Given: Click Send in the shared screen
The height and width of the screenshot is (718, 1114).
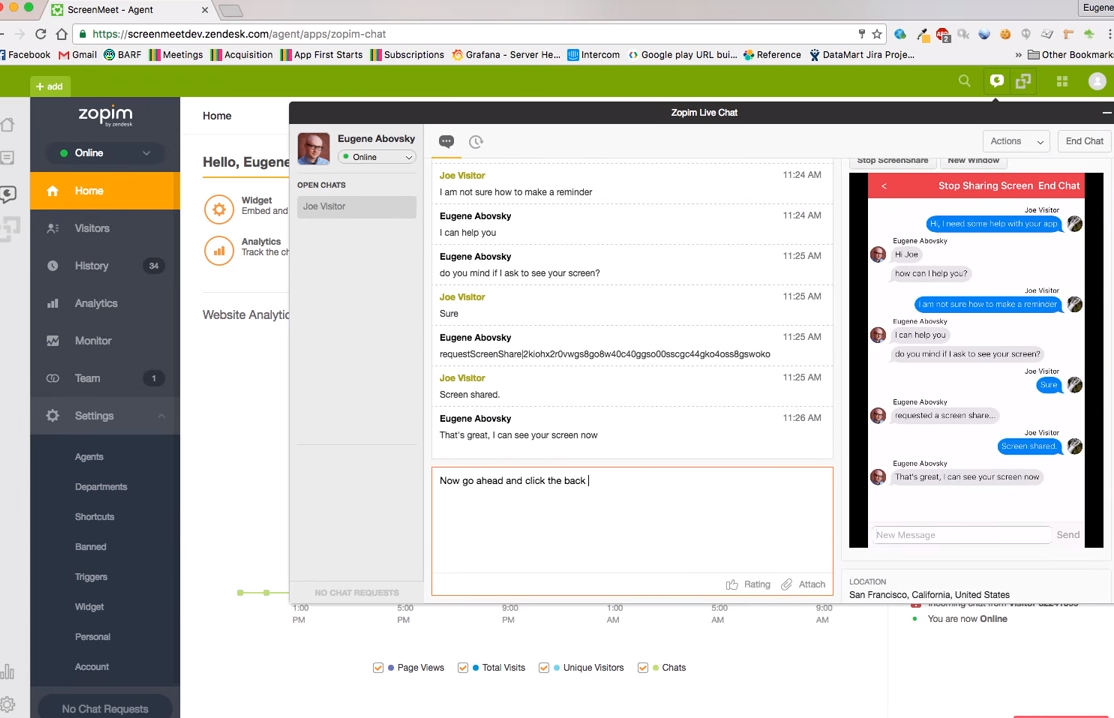Looking at the screenshot, I should (1068, 535).
